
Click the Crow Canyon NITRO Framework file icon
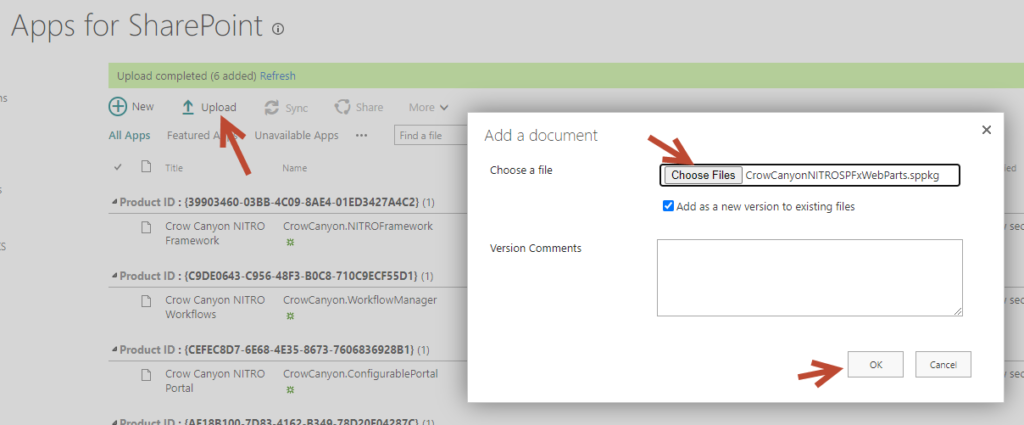147,227
